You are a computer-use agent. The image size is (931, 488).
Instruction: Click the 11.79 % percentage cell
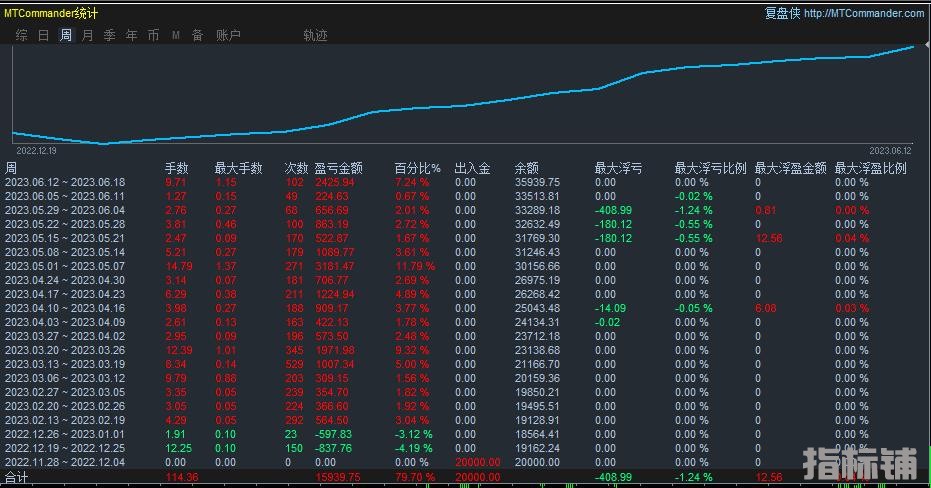point(415,266)
